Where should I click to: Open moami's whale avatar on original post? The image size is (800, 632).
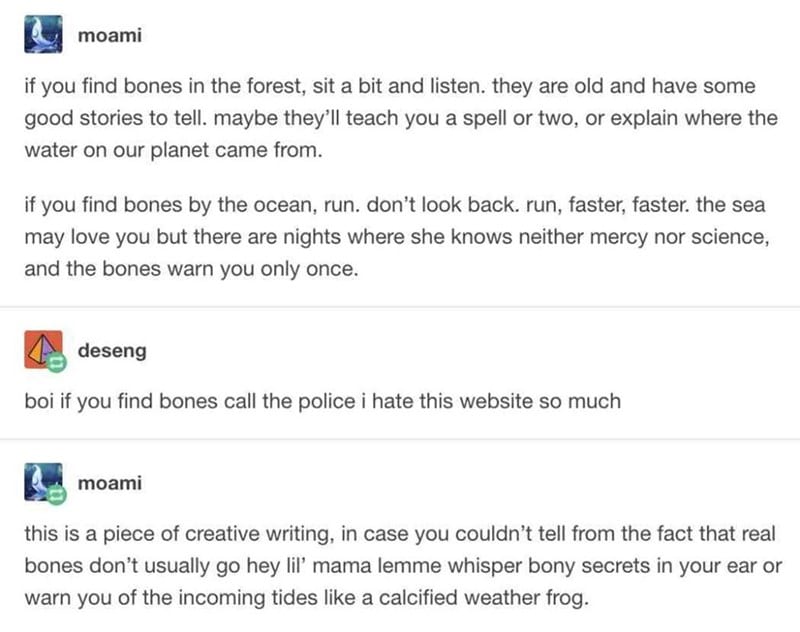(x=43, y=34)
